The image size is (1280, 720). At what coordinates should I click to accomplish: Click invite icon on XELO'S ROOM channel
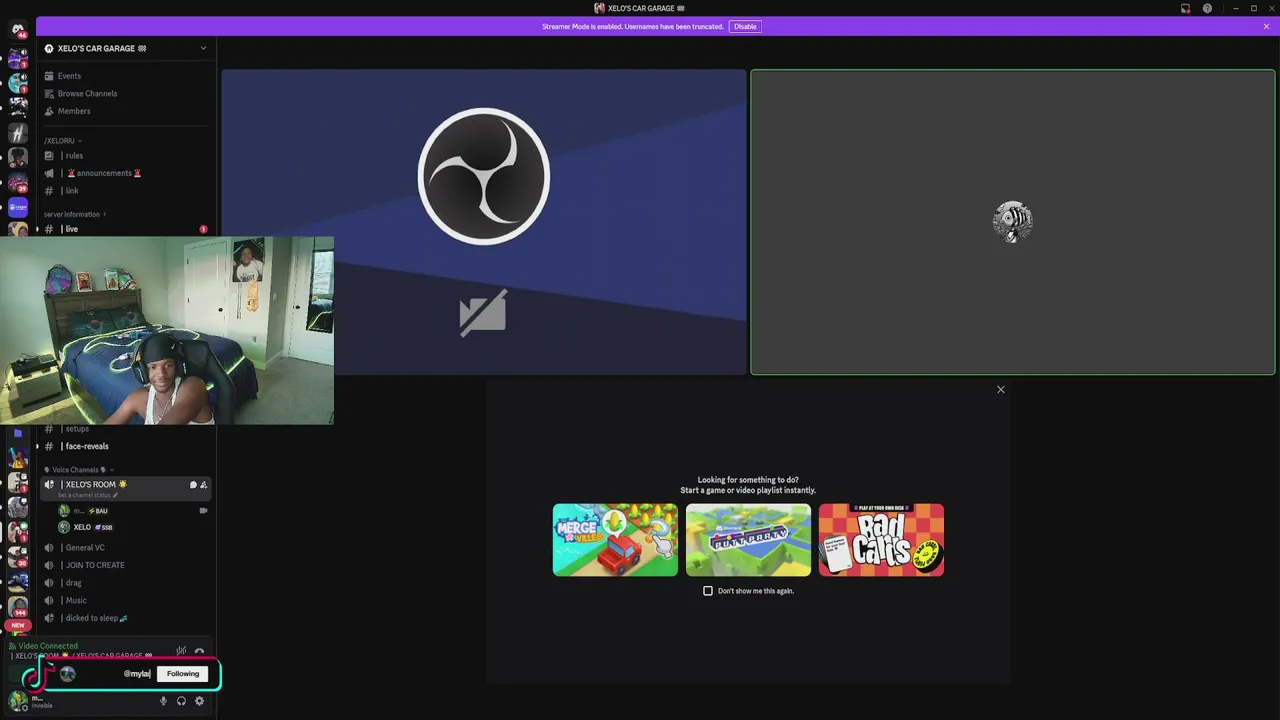(204, 485)
